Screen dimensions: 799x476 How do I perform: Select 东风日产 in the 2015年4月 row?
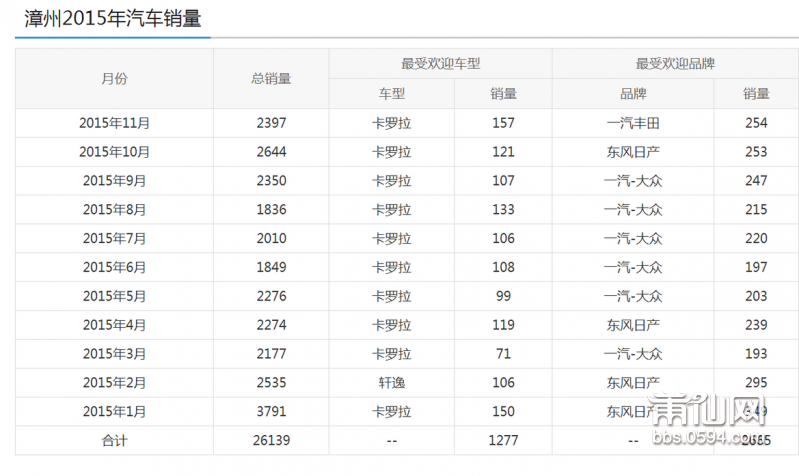tap(633, 325)
